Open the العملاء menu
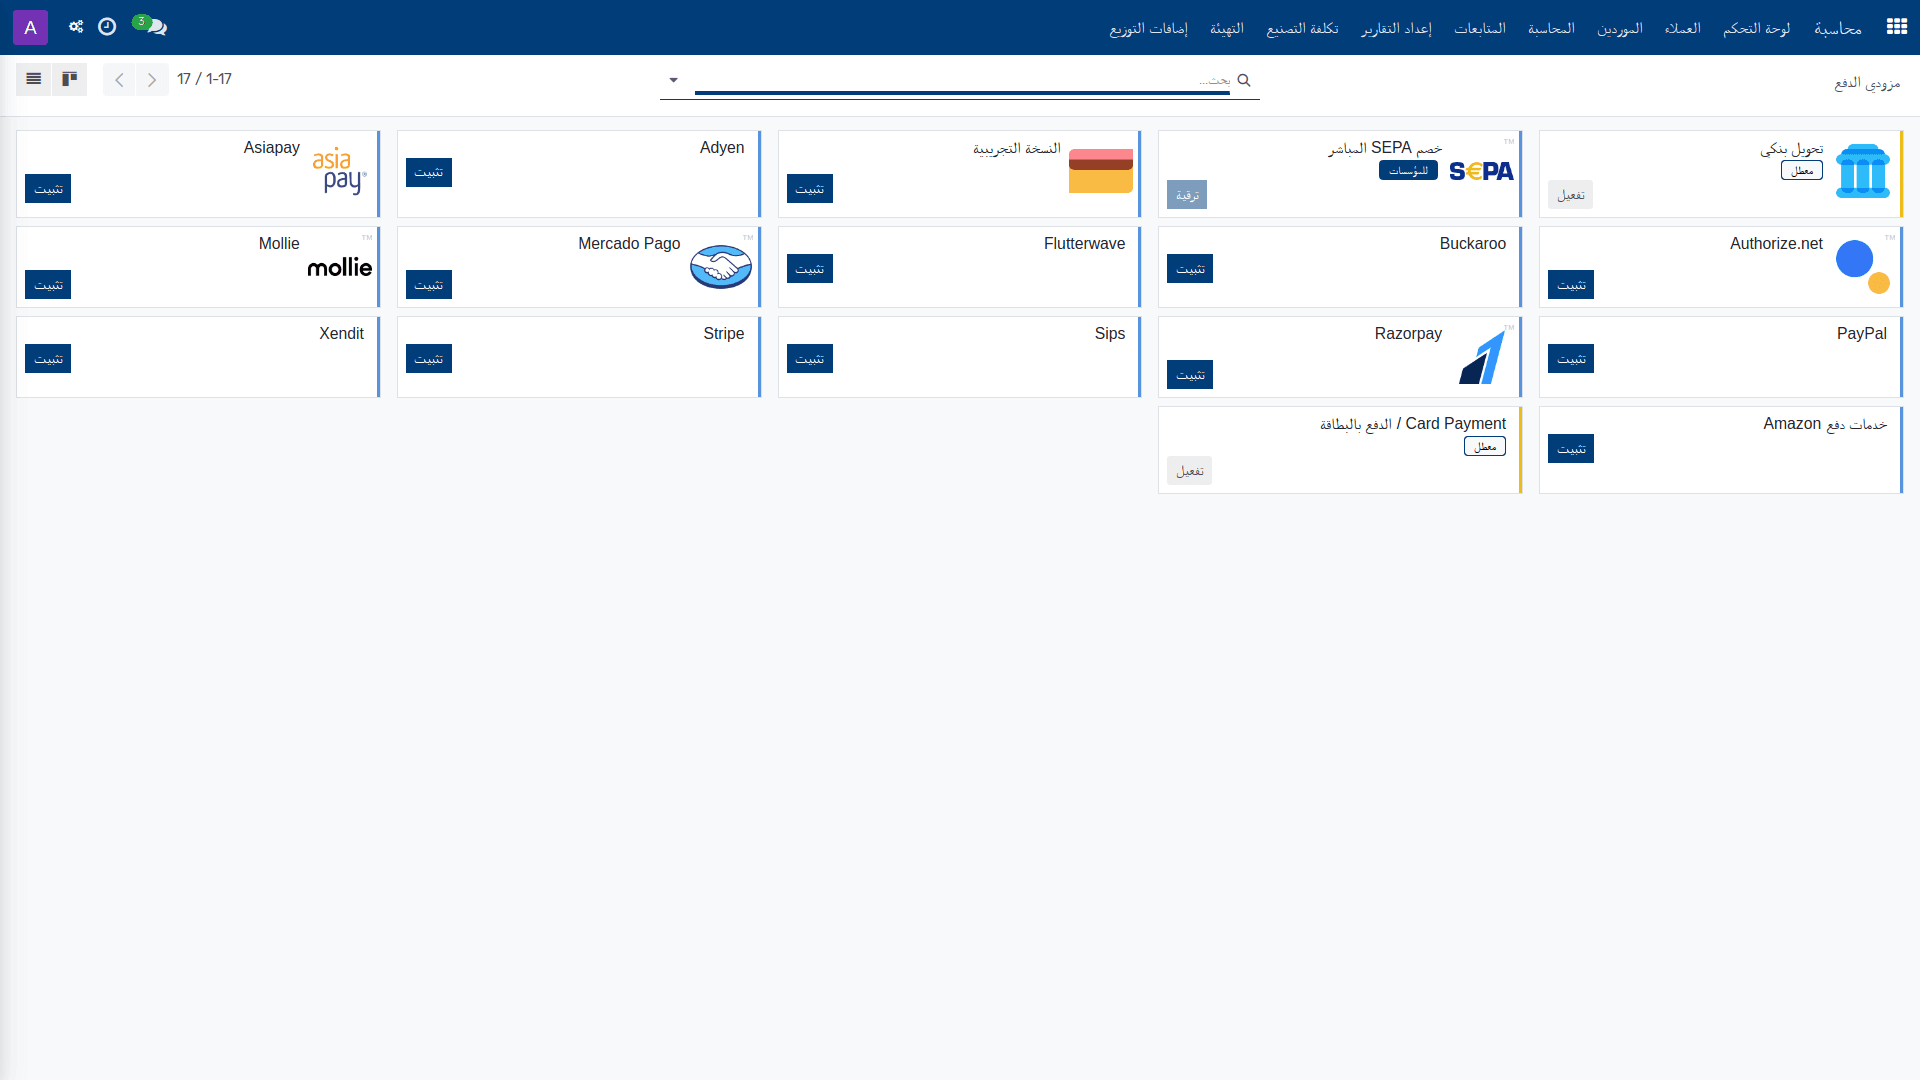The height and width of the screenshot is (1080, 1920). pos(1683,28)
